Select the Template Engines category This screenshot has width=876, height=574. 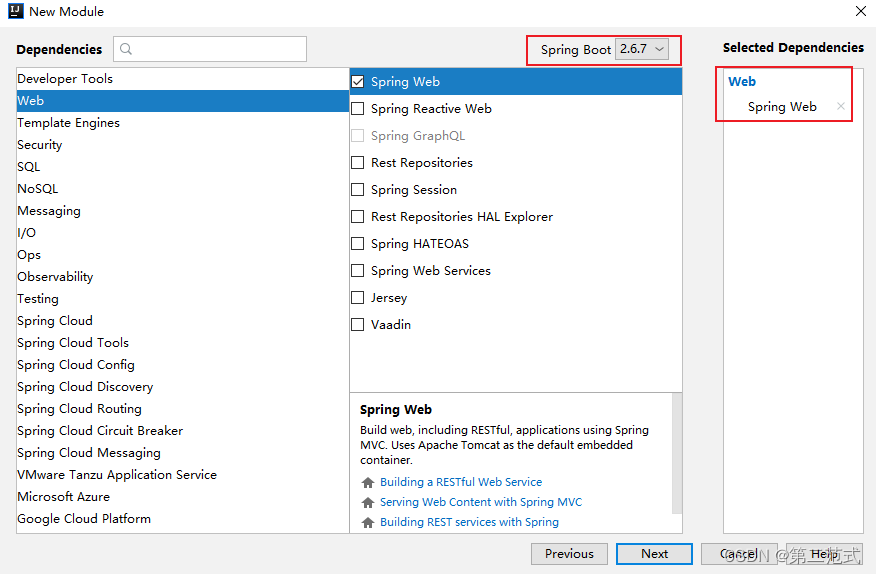pos(183,123)
